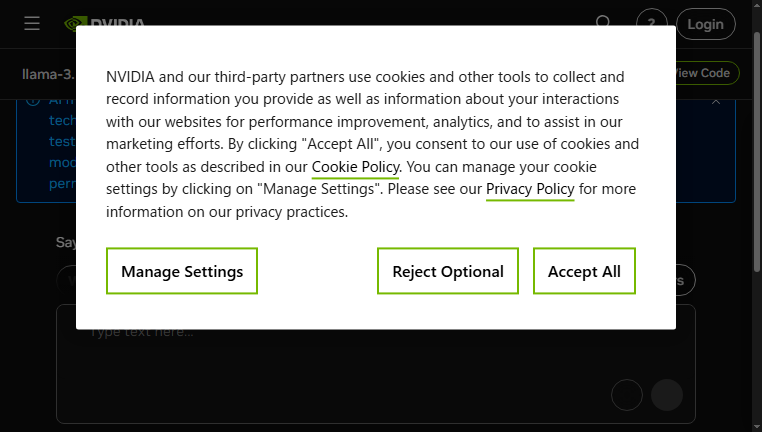Click the page's vertical scrollbar thumb

tap(757, 152)
